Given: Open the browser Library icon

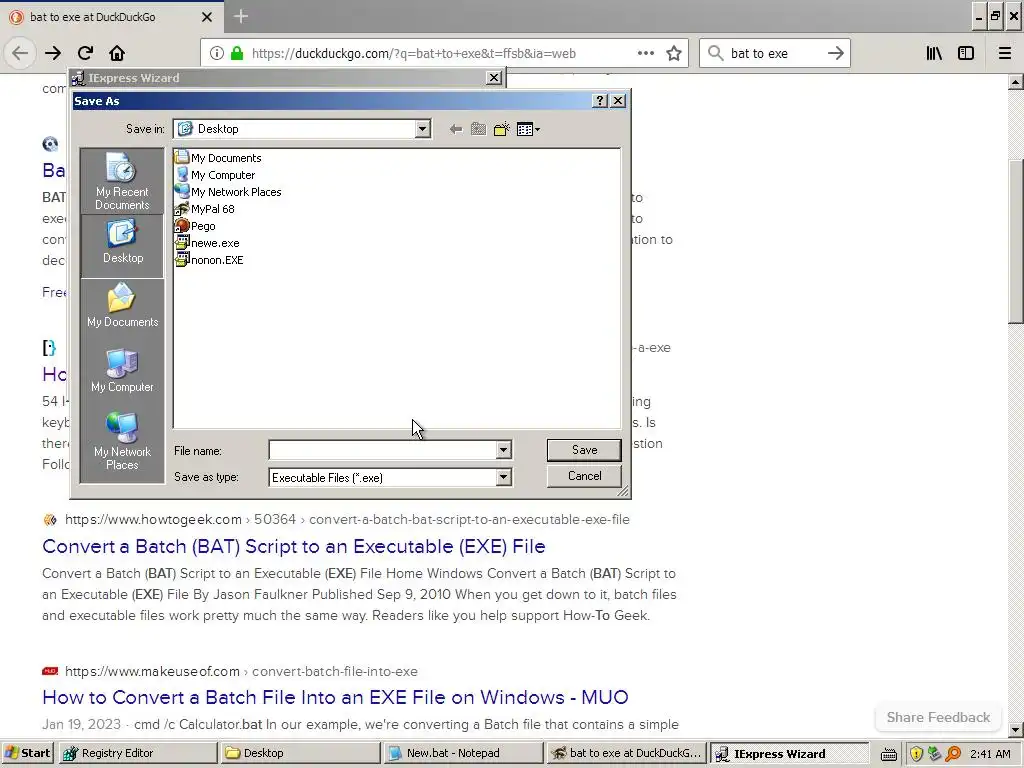Looking at the screenshot, I should 934,54.
